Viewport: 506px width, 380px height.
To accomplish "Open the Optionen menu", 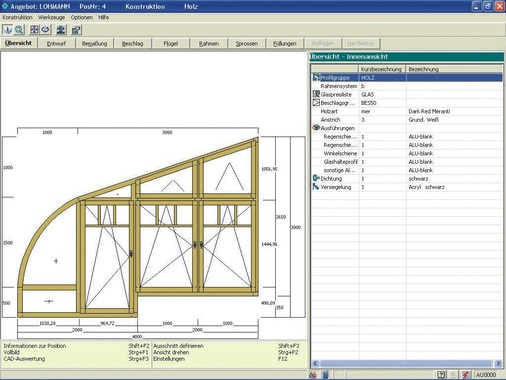I will tap(82, 17).
